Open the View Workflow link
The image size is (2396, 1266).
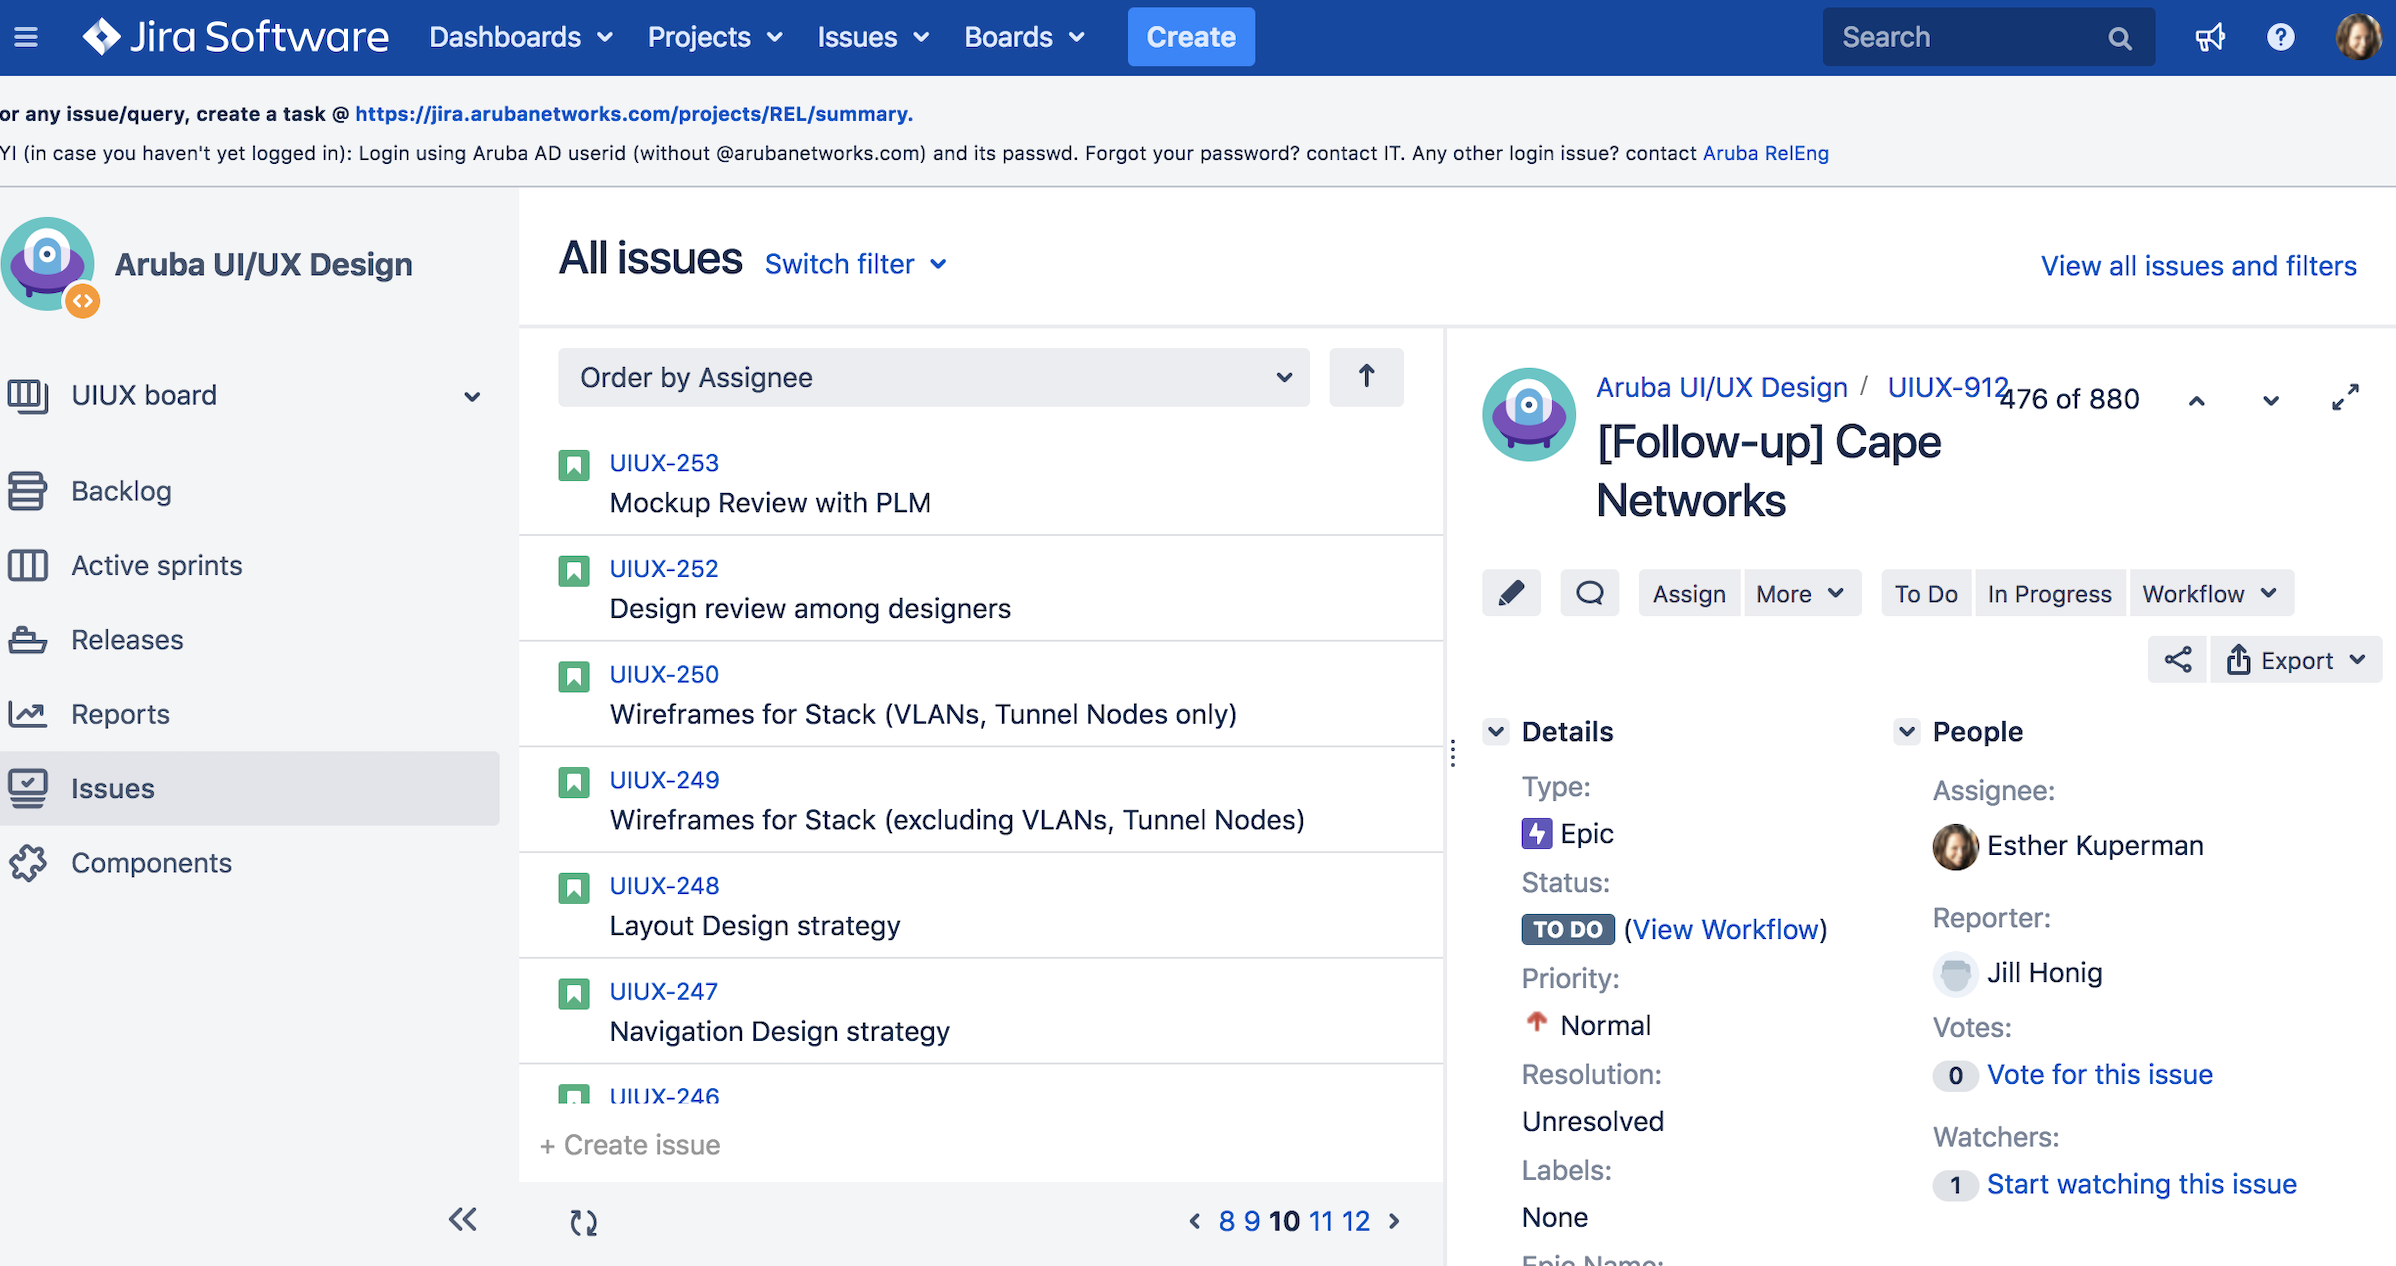pyautogui.click(x=1726, y=929)
